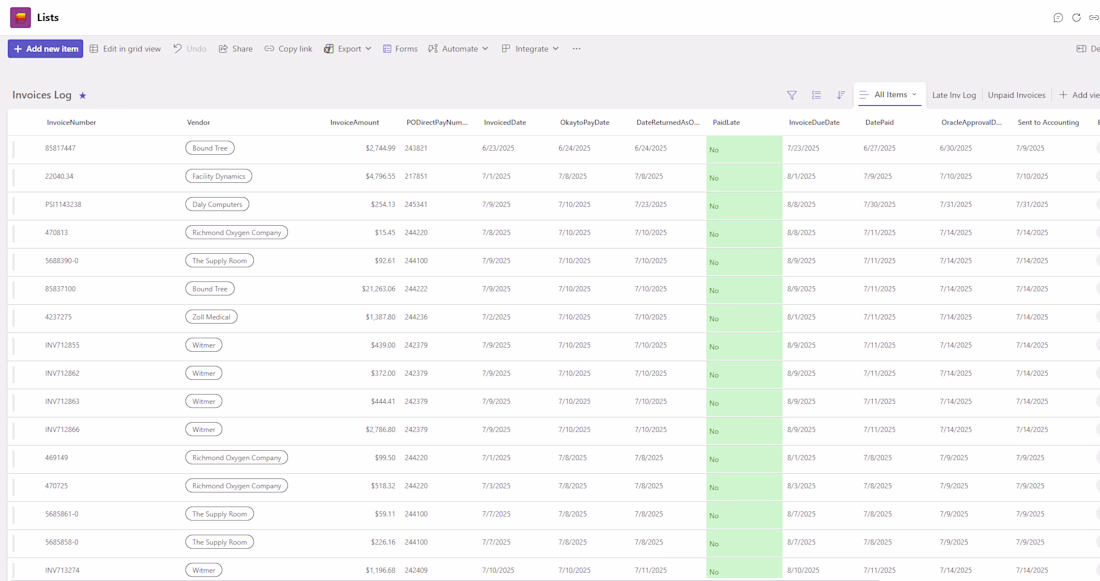Click the refresh icon in top bar

coord(1076,18)
